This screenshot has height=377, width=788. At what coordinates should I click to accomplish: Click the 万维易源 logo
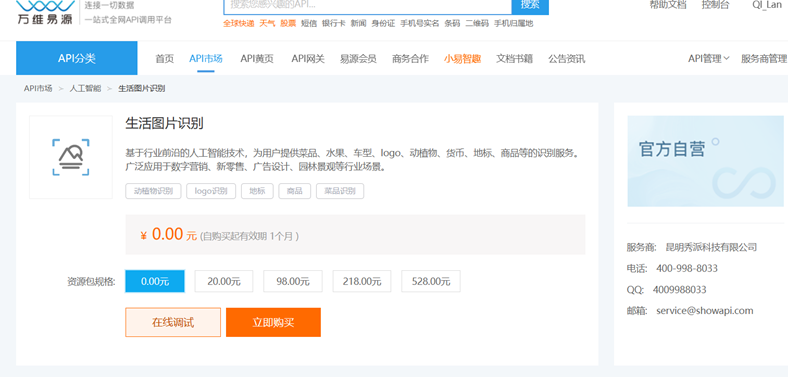tap(45, 12)
